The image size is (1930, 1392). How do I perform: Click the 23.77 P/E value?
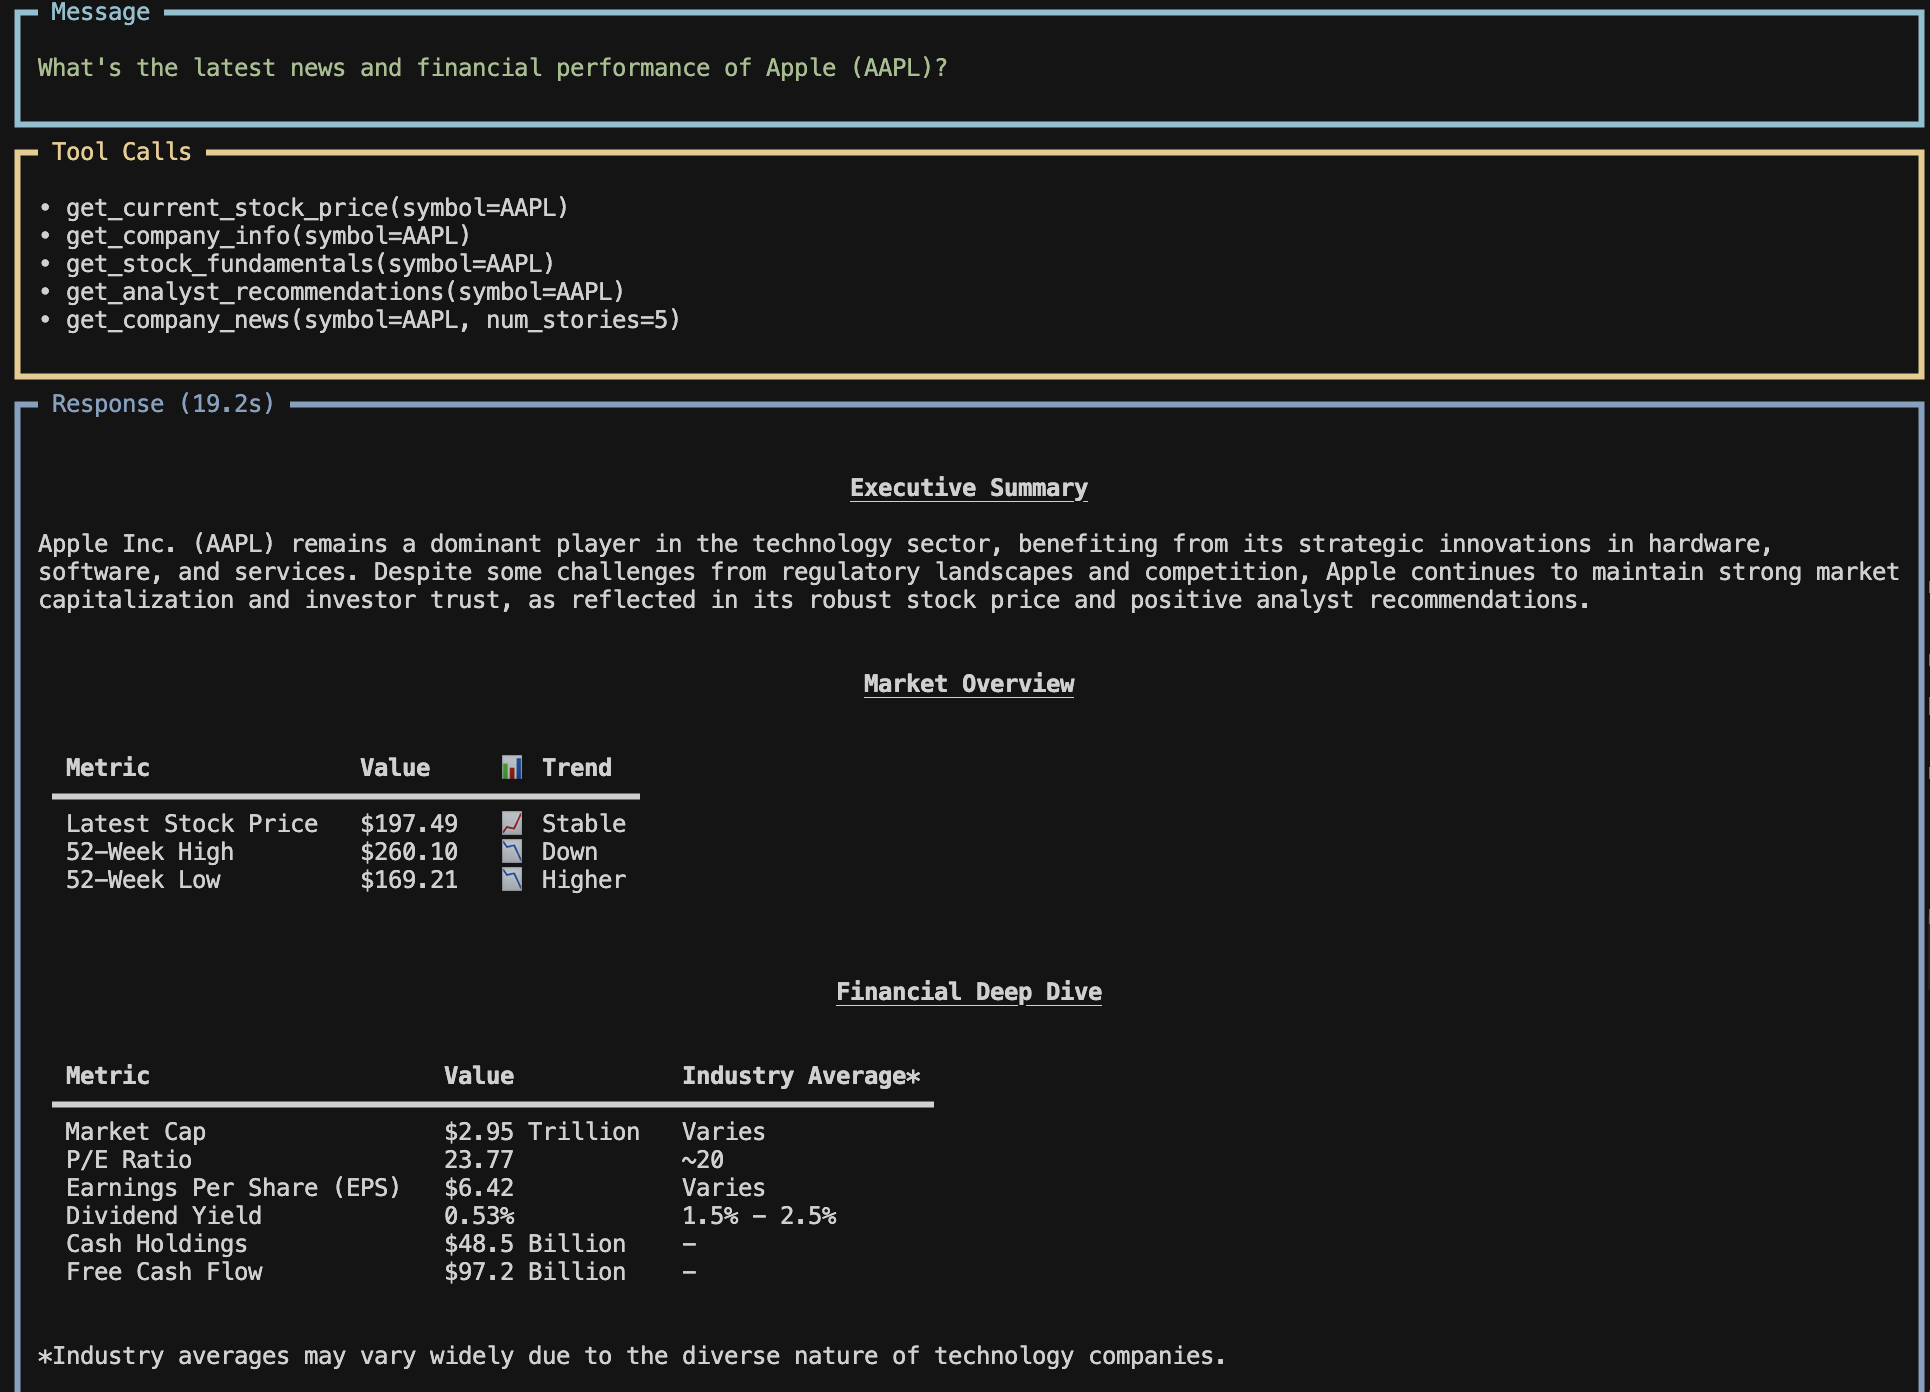[x=479, y=1160]
